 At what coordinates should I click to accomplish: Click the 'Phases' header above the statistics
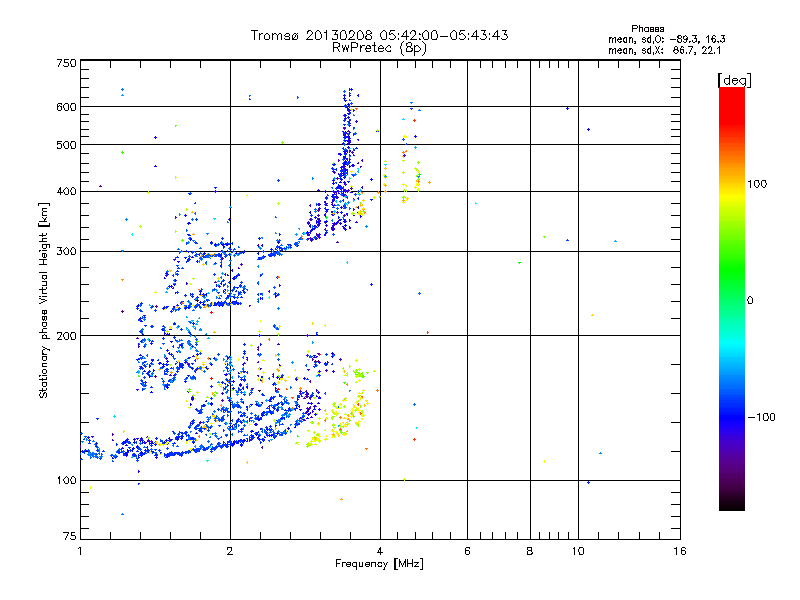pyautogui.click(x=647, y=29)
